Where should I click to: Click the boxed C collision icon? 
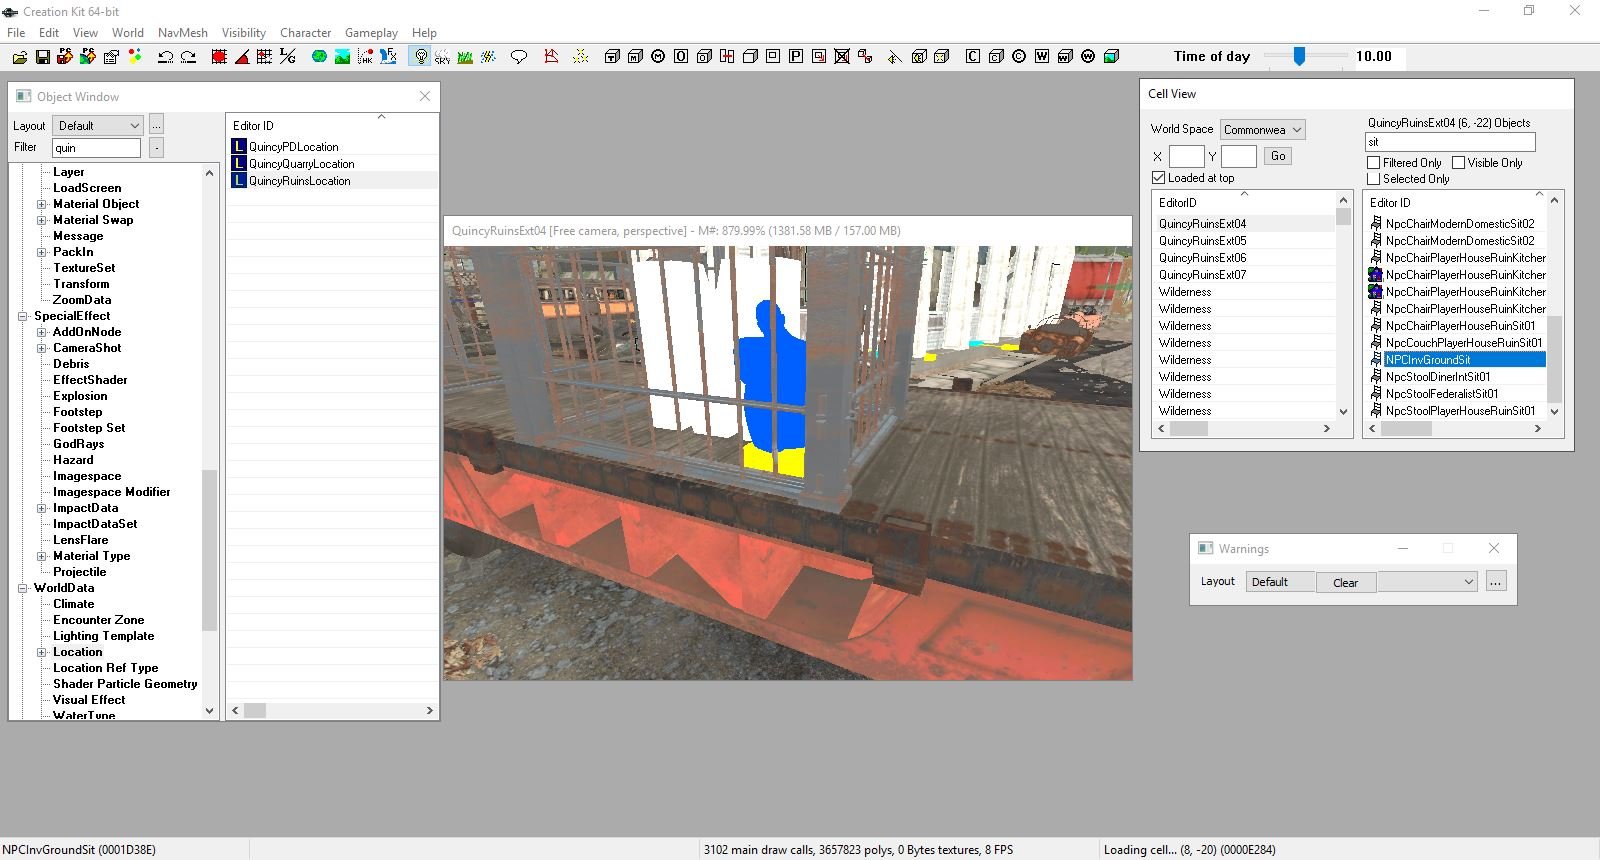pyautogui.click(x=972, y=57)
